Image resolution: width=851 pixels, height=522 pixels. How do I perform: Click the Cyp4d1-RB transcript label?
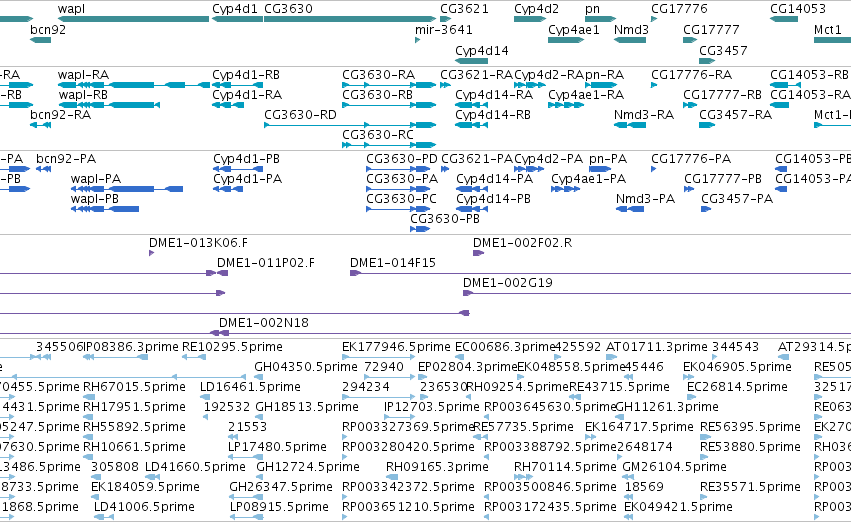246,75
